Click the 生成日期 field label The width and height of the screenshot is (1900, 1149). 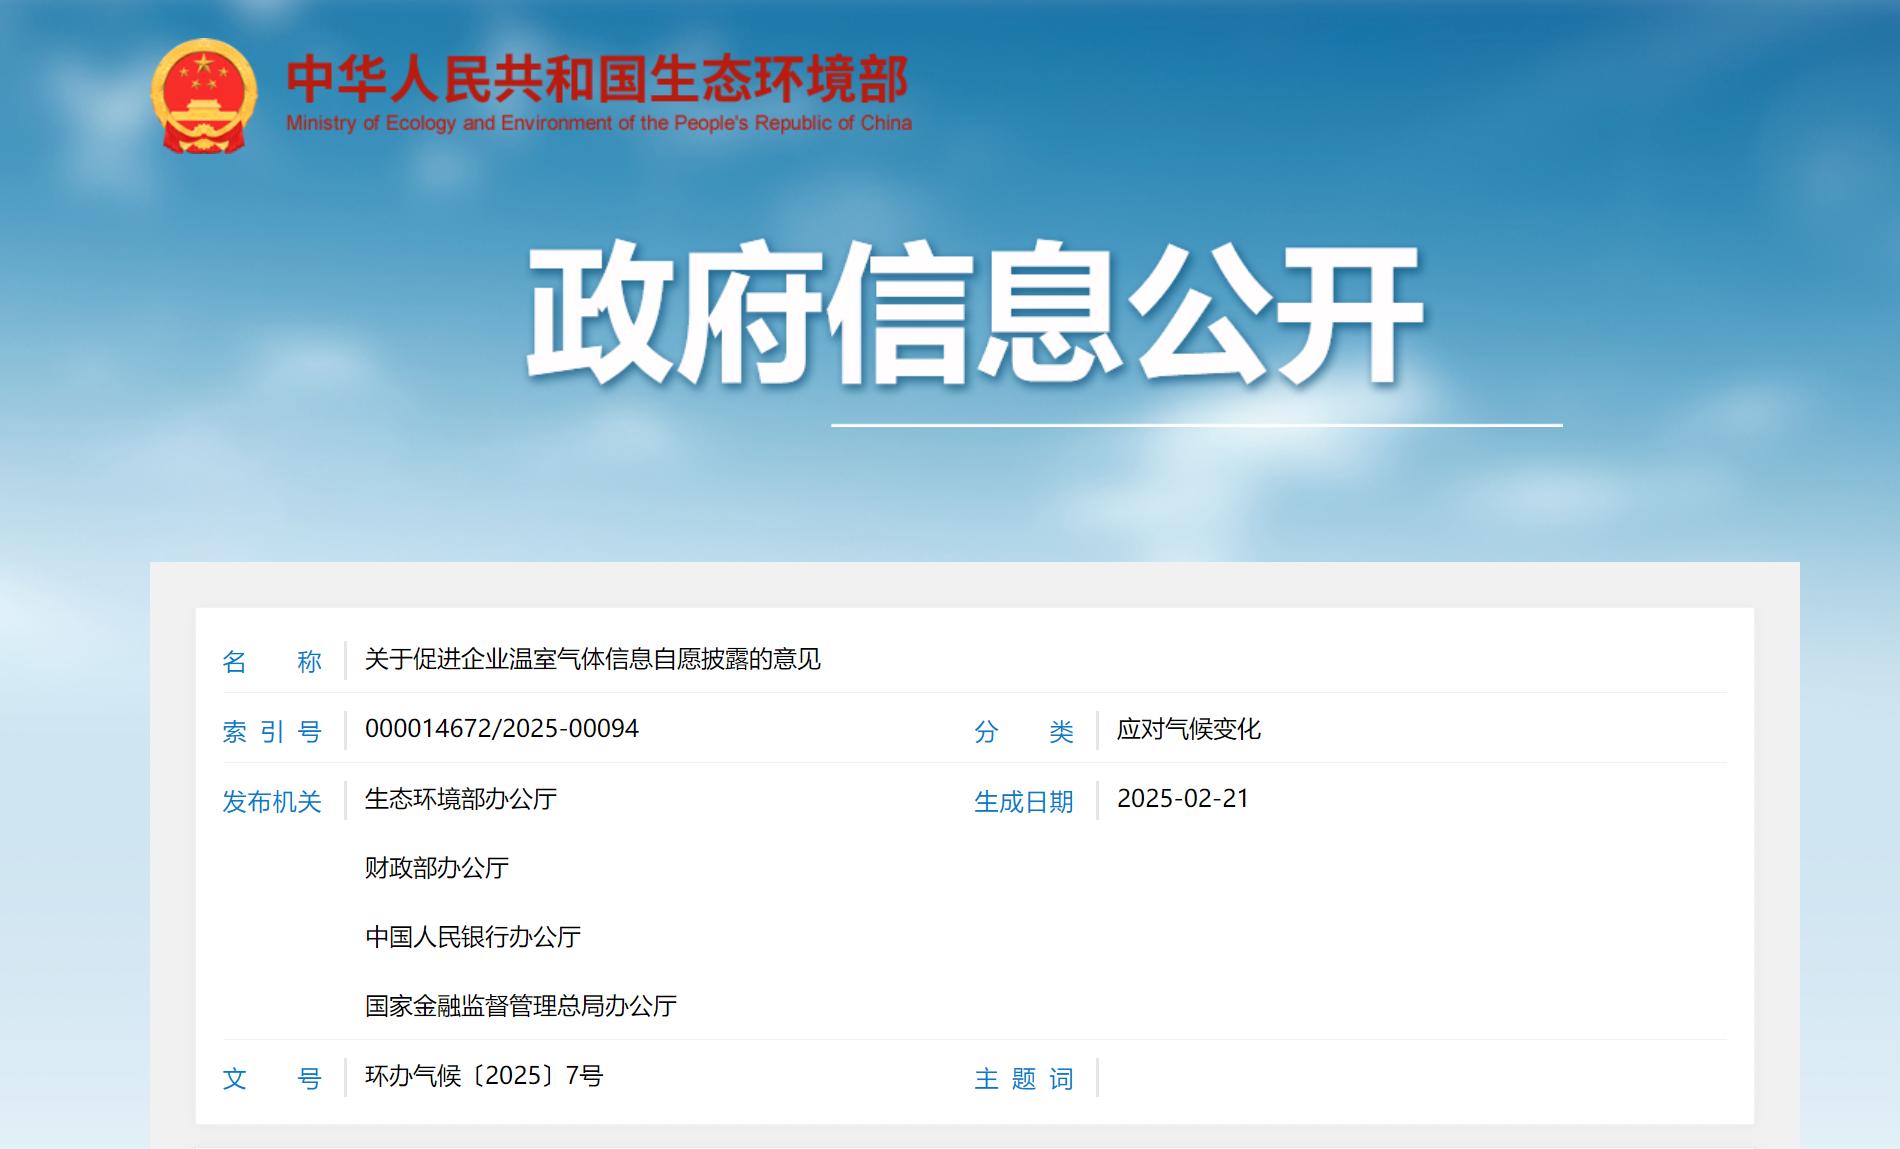click(x=1023, y=801)
